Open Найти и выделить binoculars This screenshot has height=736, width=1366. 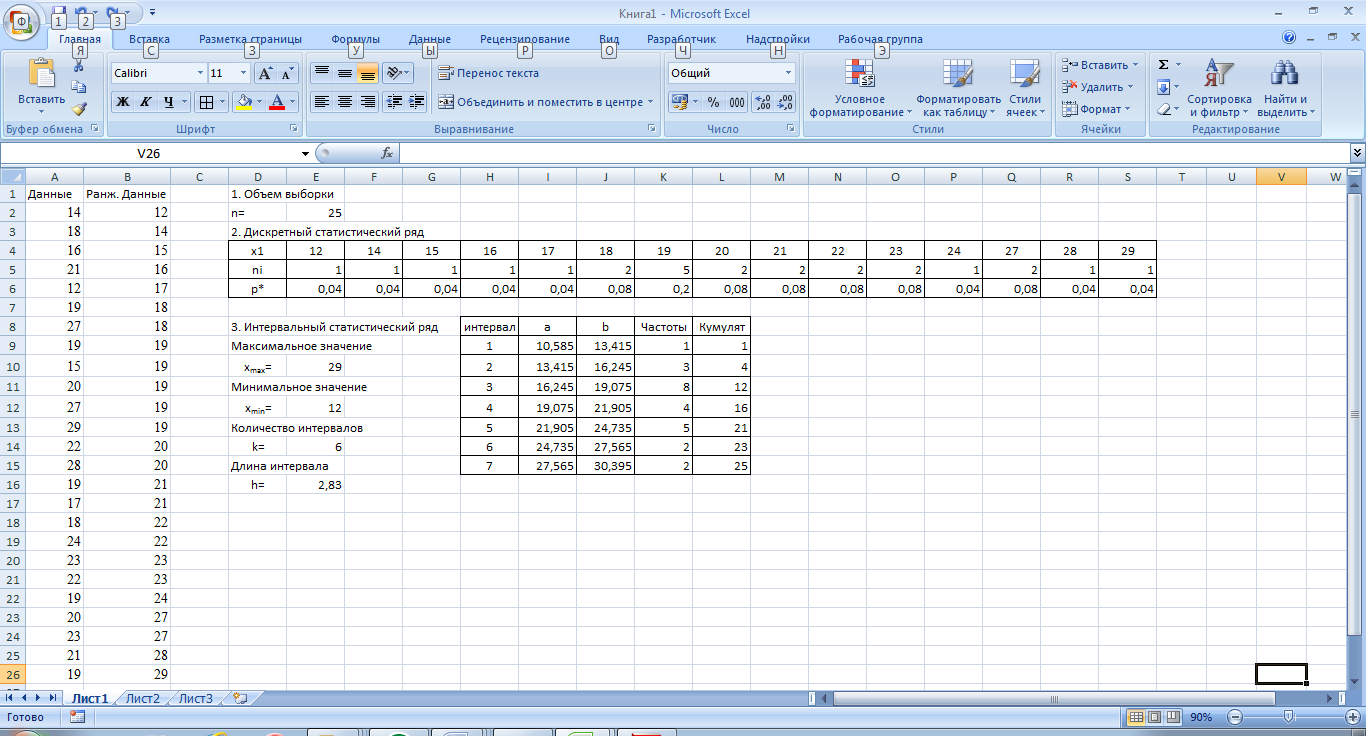point(1284,88)
